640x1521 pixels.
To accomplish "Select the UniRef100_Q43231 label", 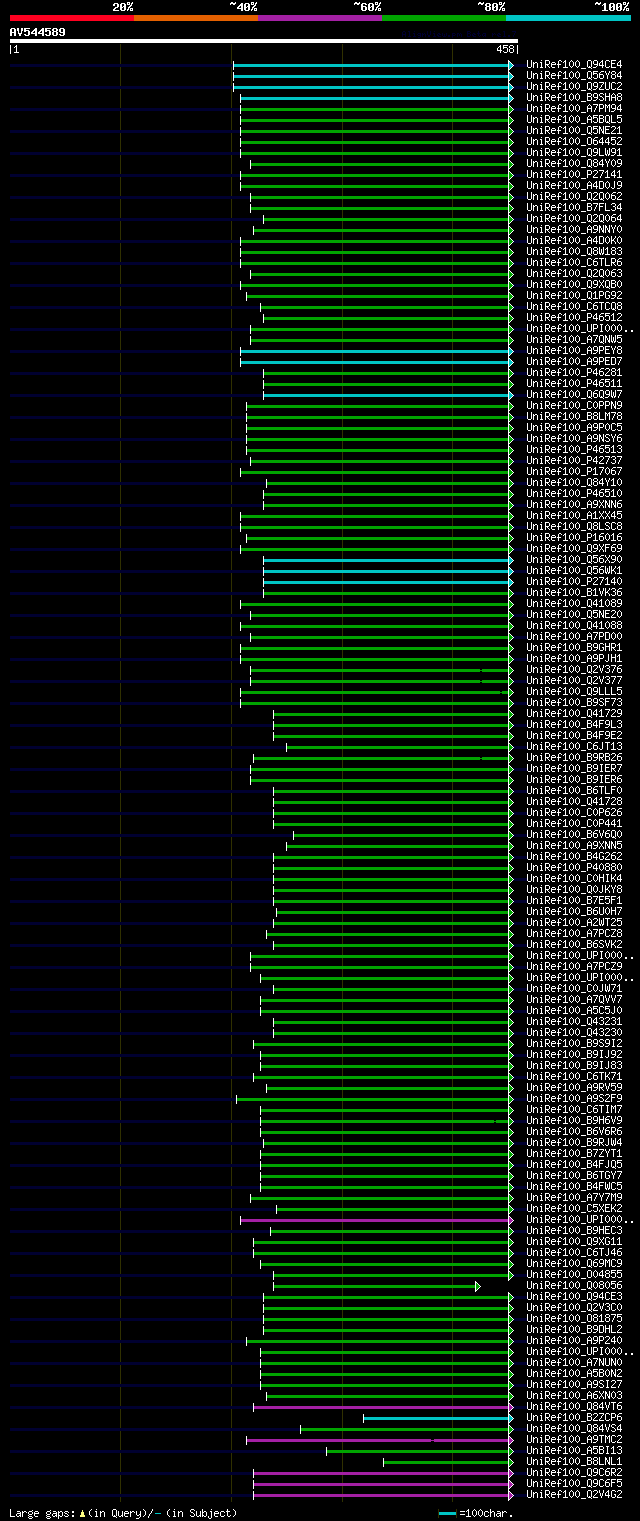I will click(574, 1022).
